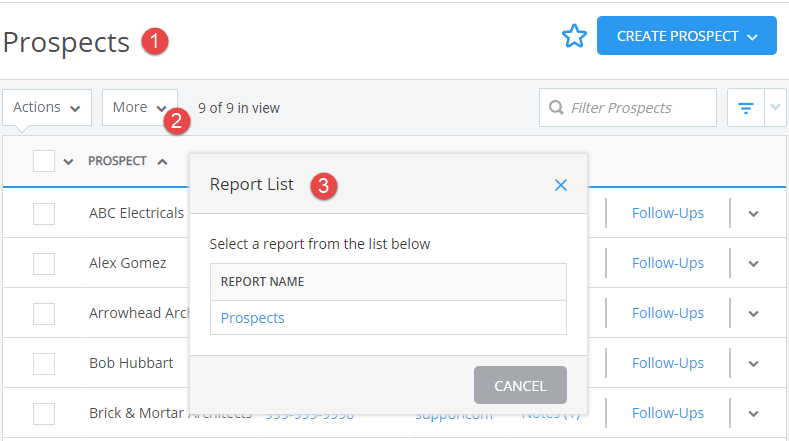Toggle the select-all checkbox in header

click(44, 161)
